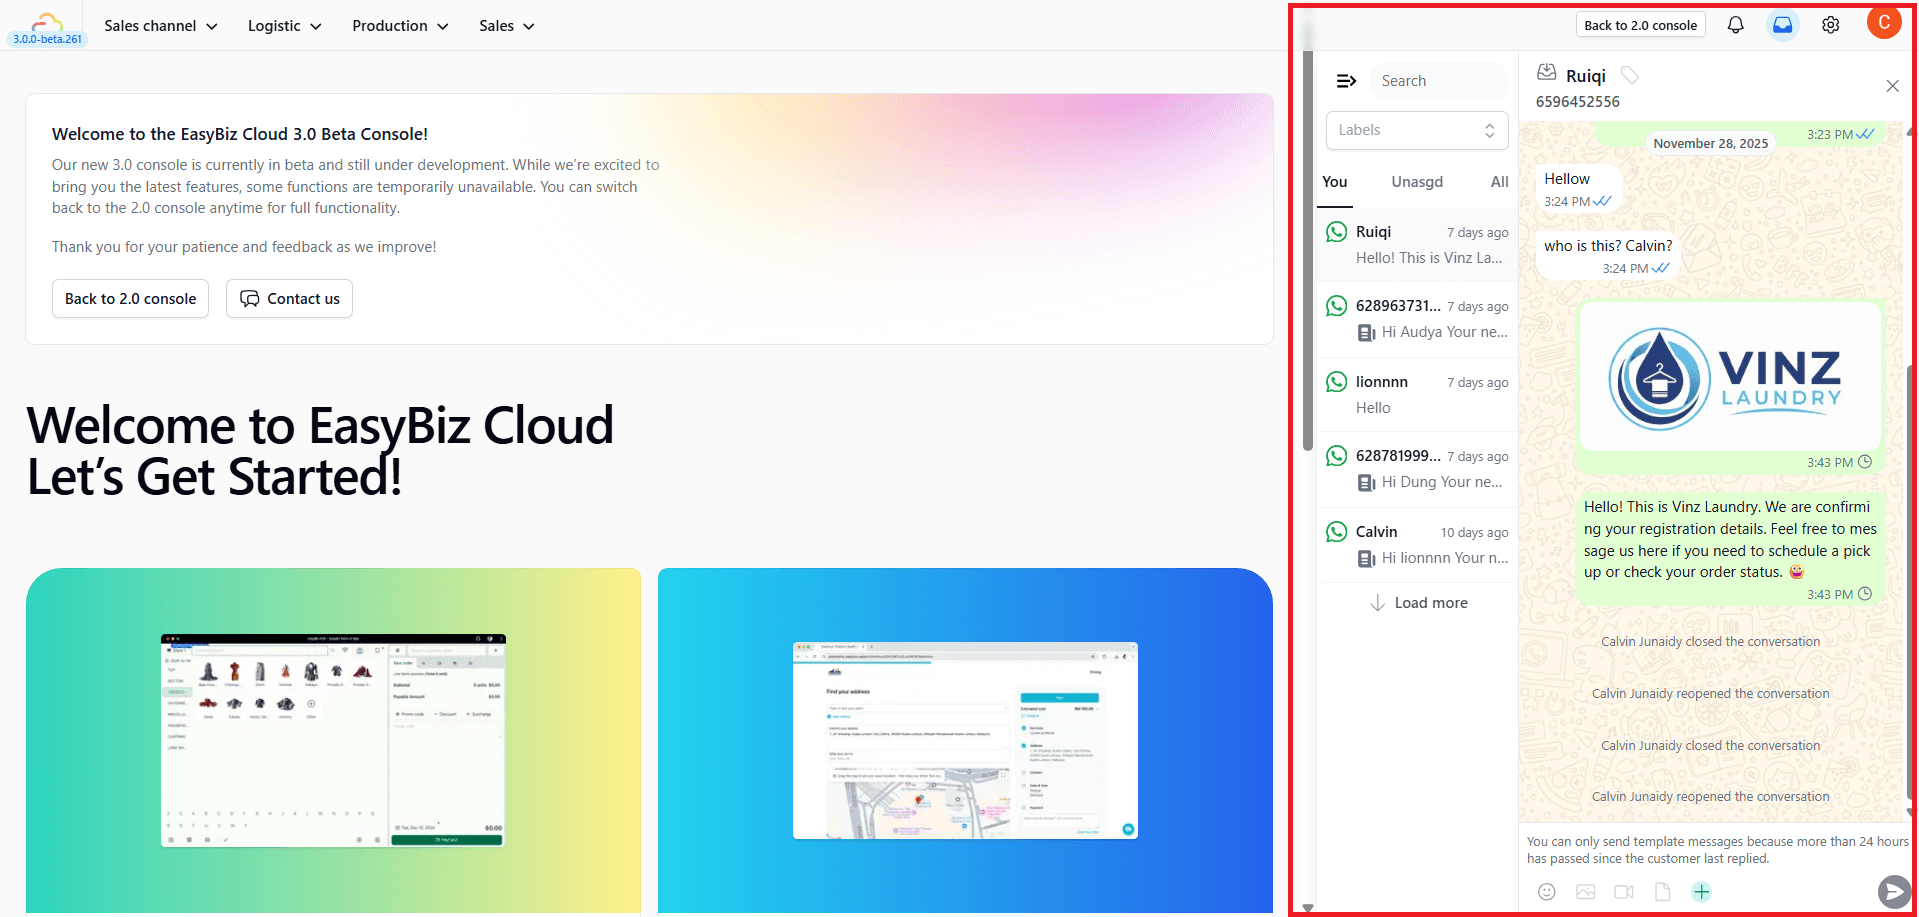Click the Contact us button
The height and width of the screenshot is (917, 1919).
(289, 299)
